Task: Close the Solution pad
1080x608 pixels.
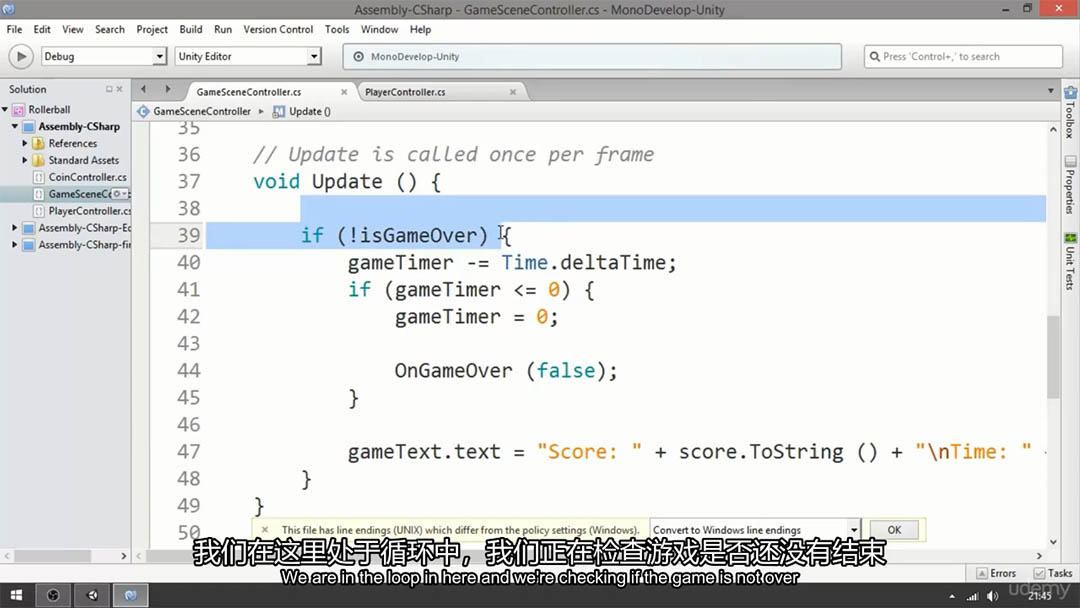Action: [122, 90]
